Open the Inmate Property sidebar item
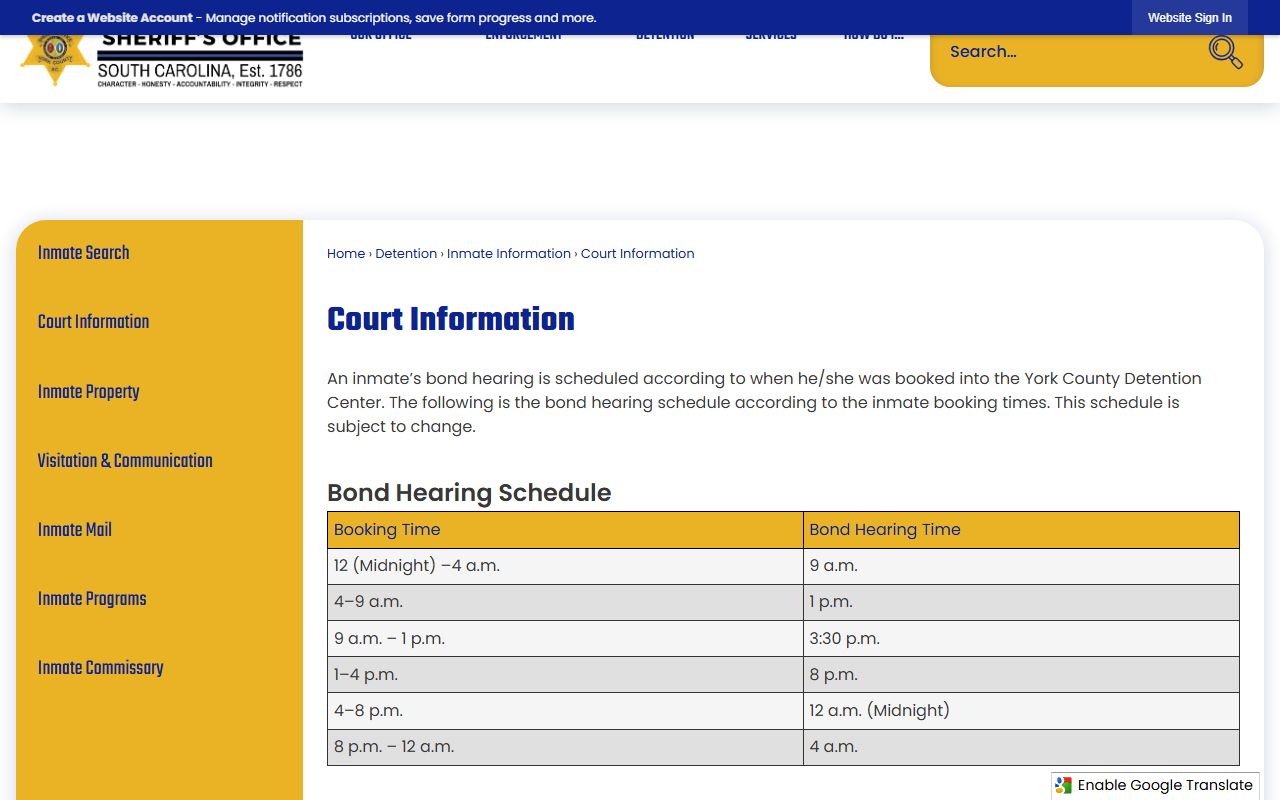 (x=89, y=392)
